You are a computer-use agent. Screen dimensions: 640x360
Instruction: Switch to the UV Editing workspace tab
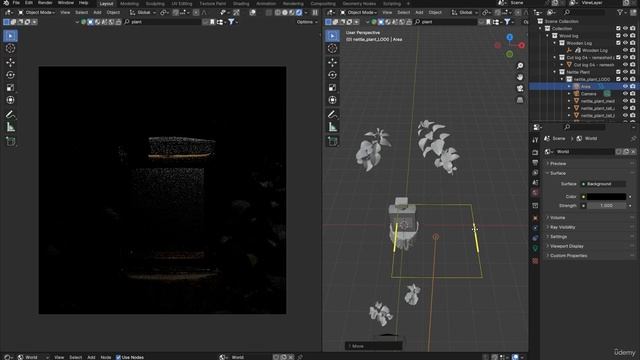point(182,4)
